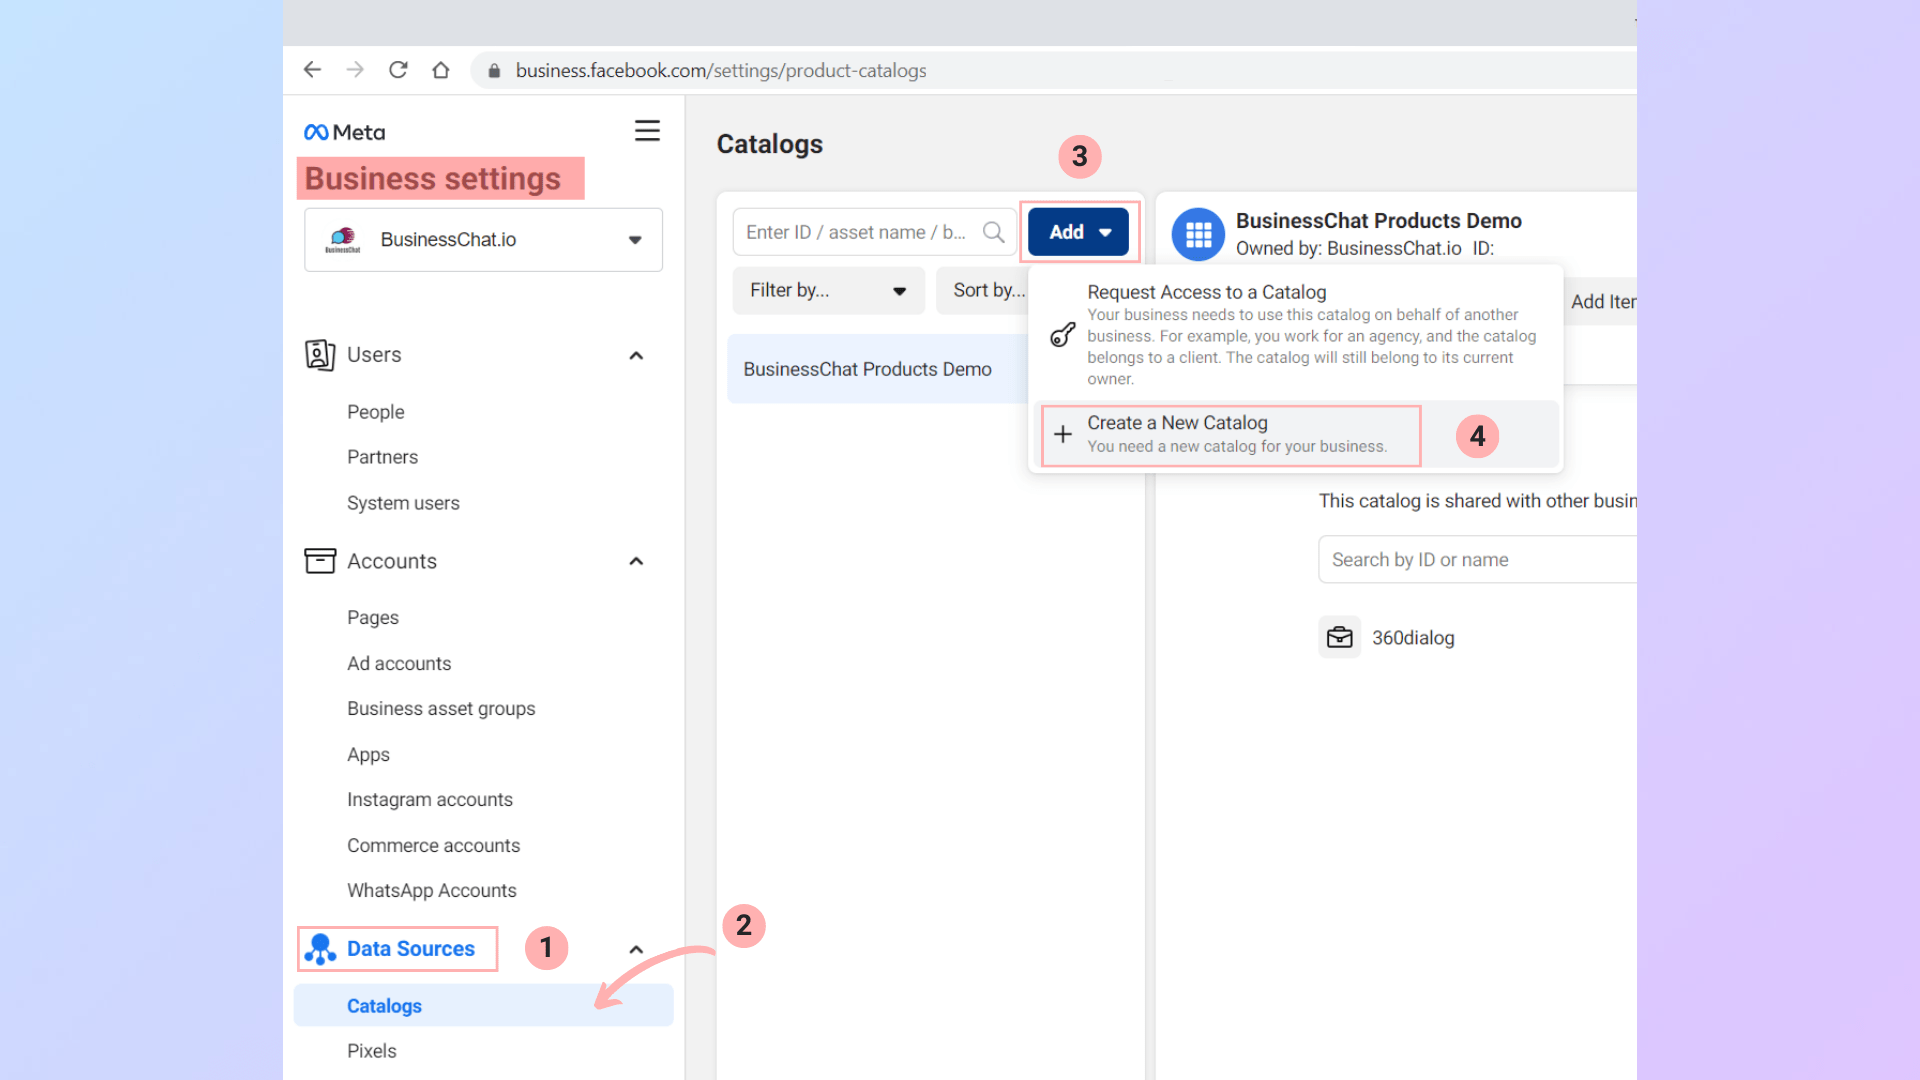
Task: Select BusinessChat Products Demo in catalog list
Action: [x=867, y=369]
